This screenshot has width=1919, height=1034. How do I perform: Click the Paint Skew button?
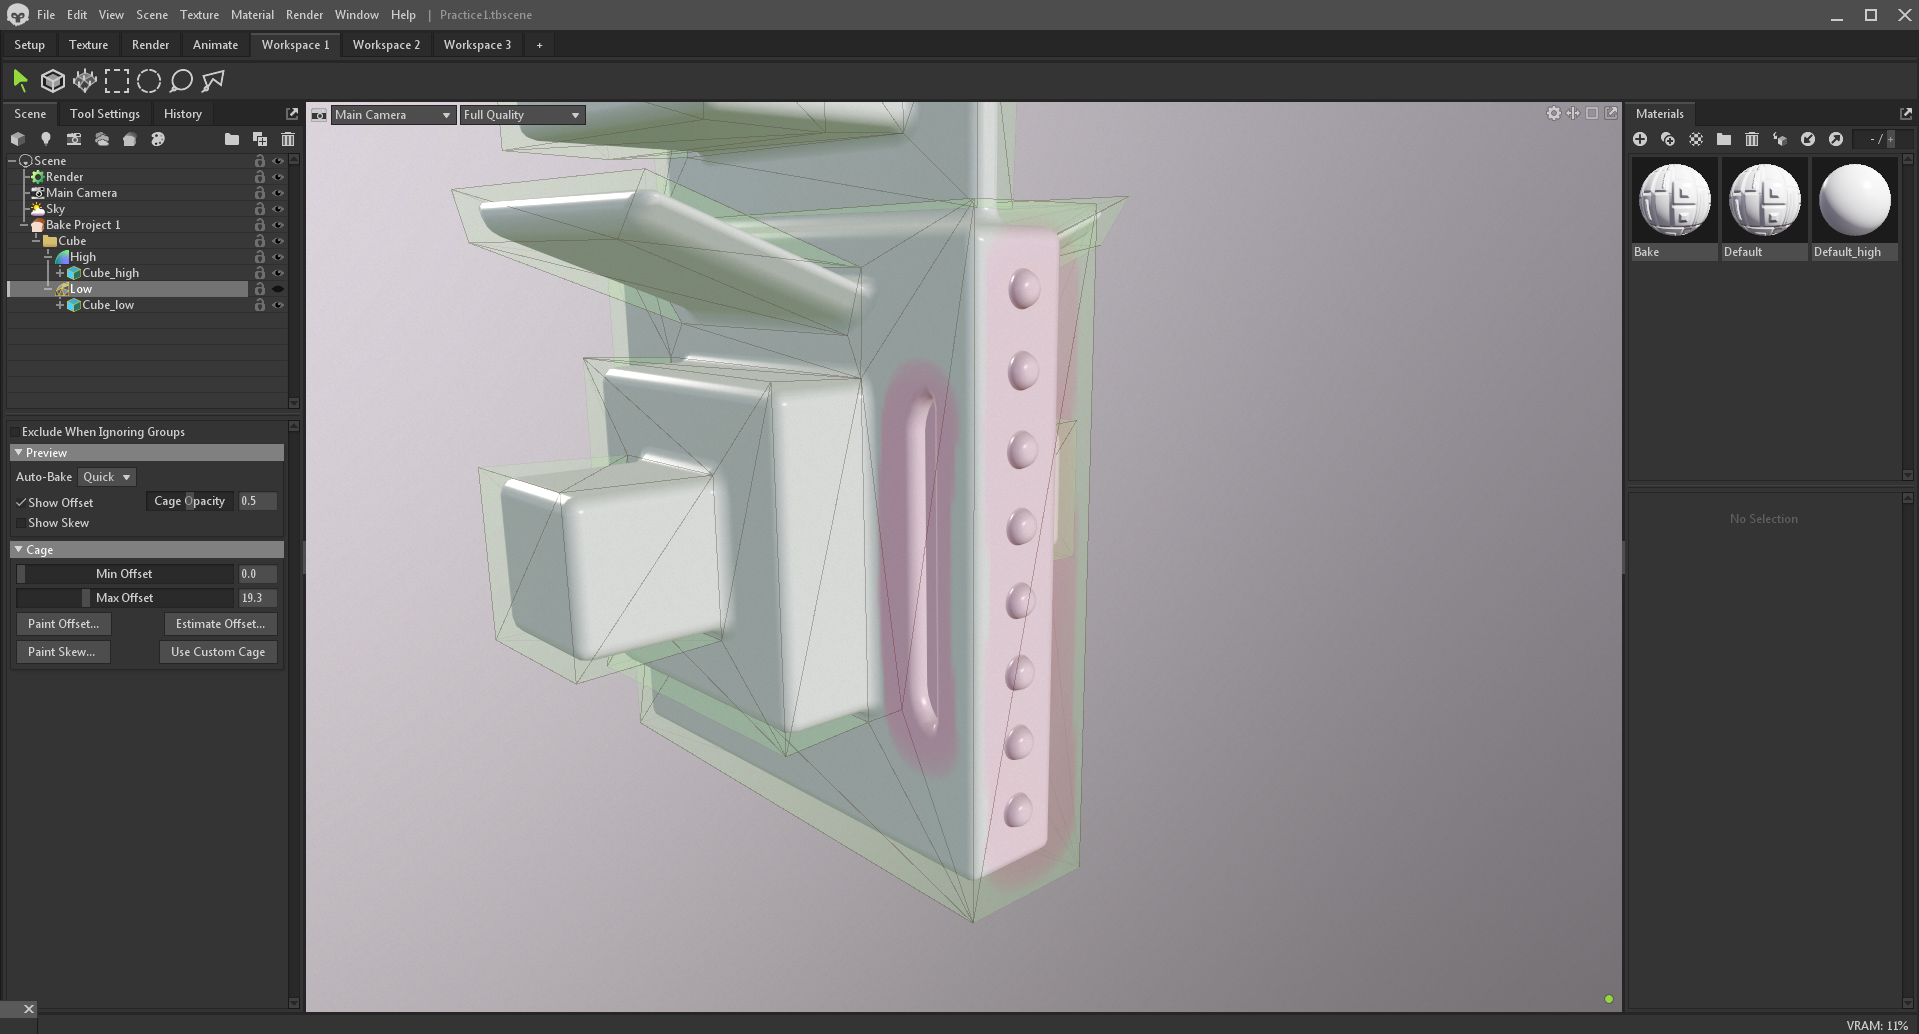(x=62, y=652)
